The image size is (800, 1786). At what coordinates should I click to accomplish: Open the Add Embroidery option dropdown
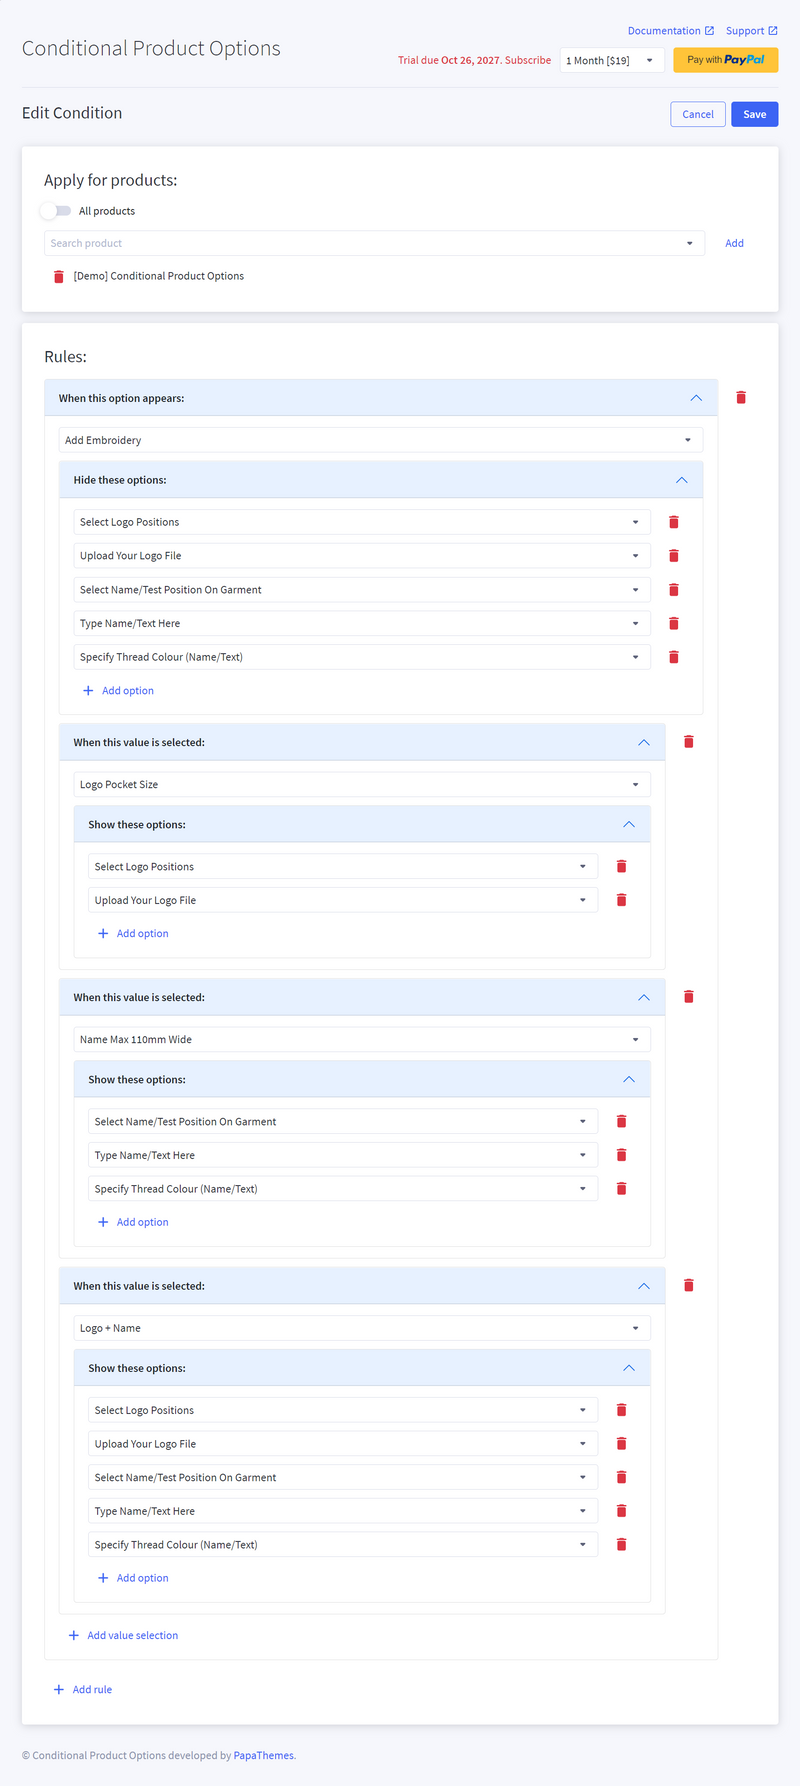pyautogui.click(x=380, y=440)
